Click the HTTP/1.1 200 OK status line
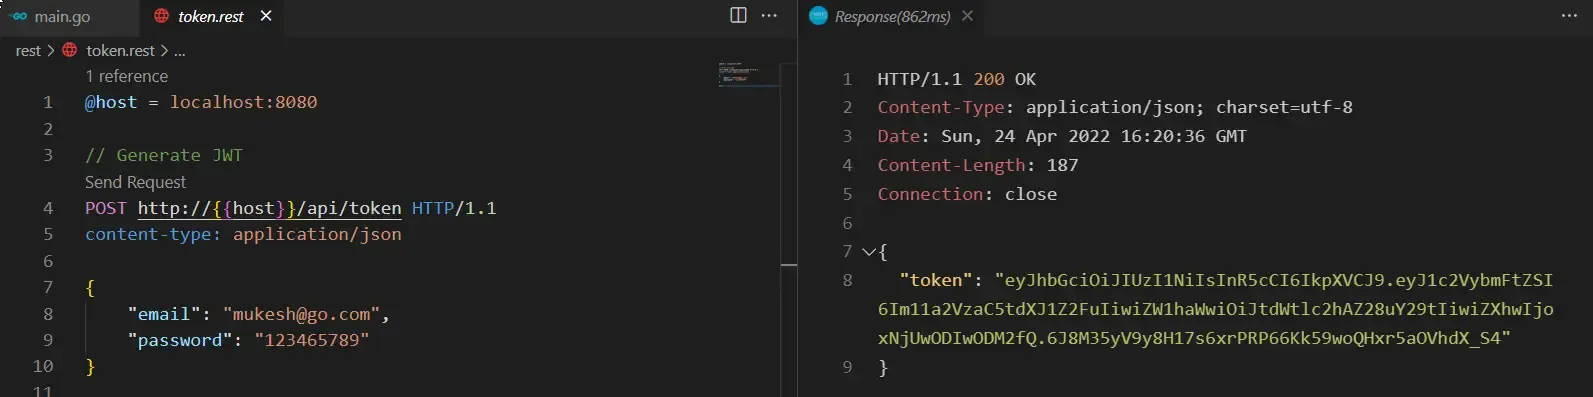 [x=956, y=79]
